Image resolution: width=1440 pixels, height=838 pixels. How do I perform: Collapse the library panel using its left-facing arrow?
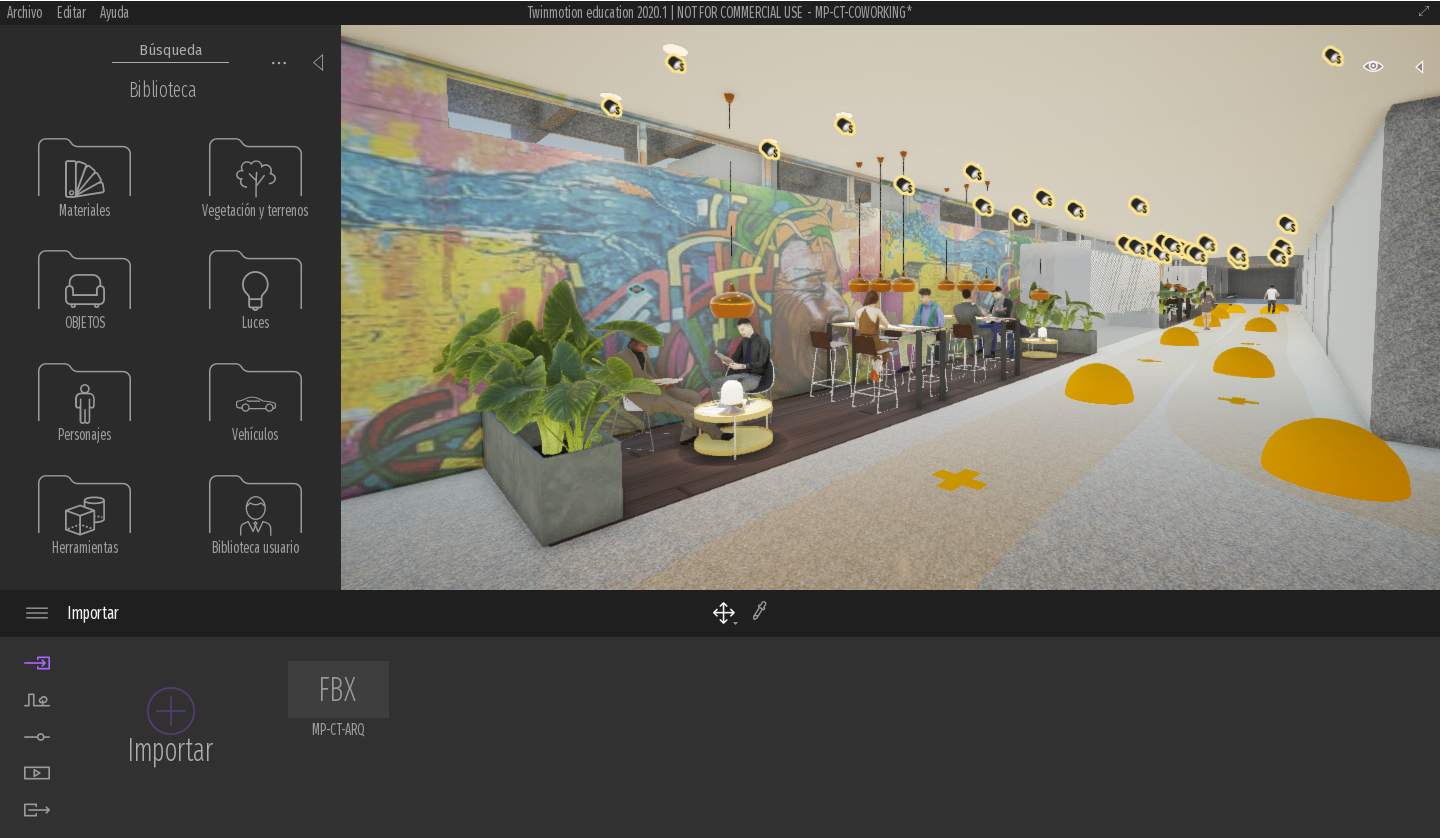tap(318, 61)
